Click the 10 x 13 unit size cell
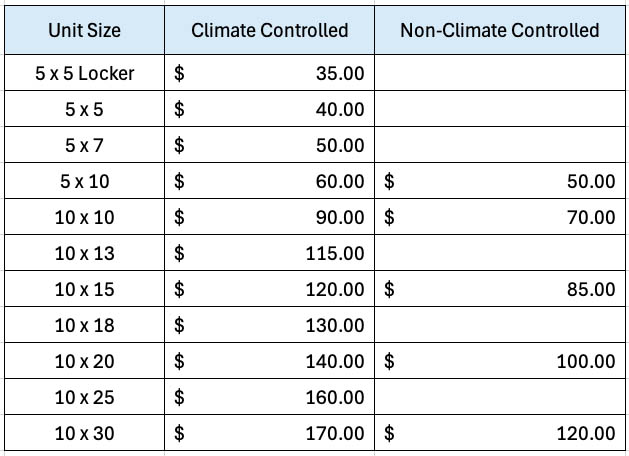 pos(84,253)
